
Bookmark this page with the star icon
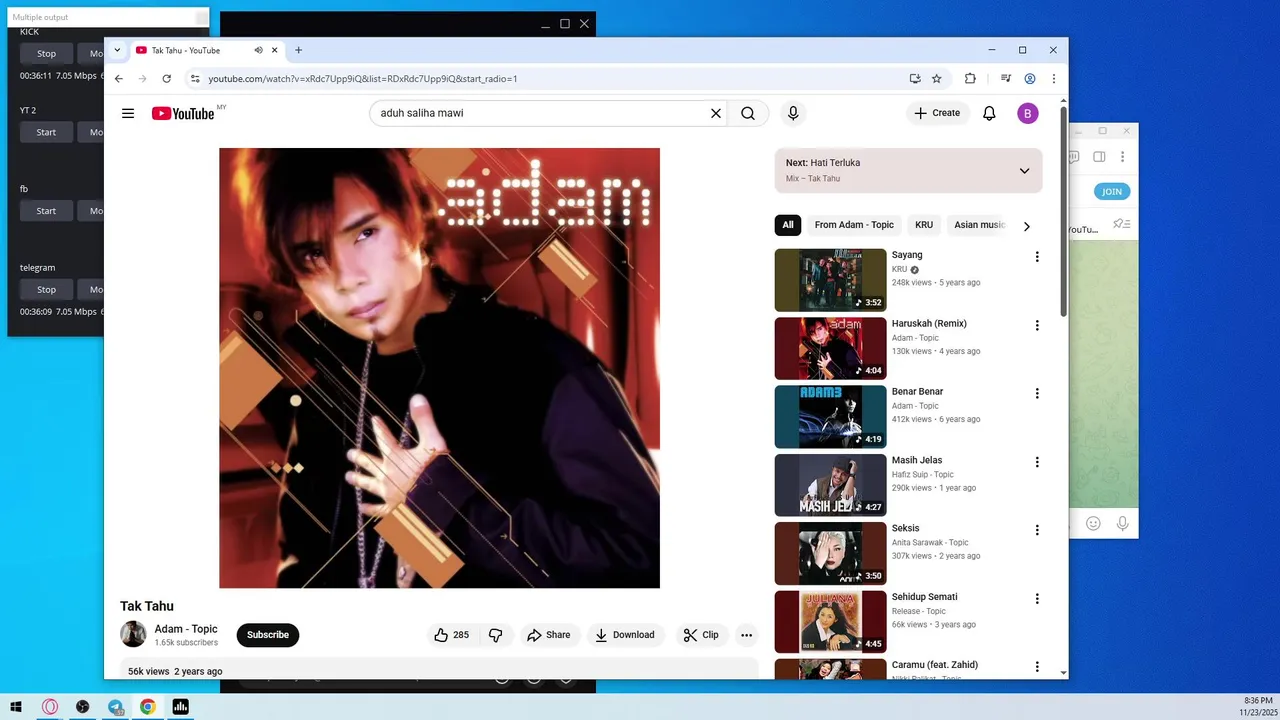[937, 78]
